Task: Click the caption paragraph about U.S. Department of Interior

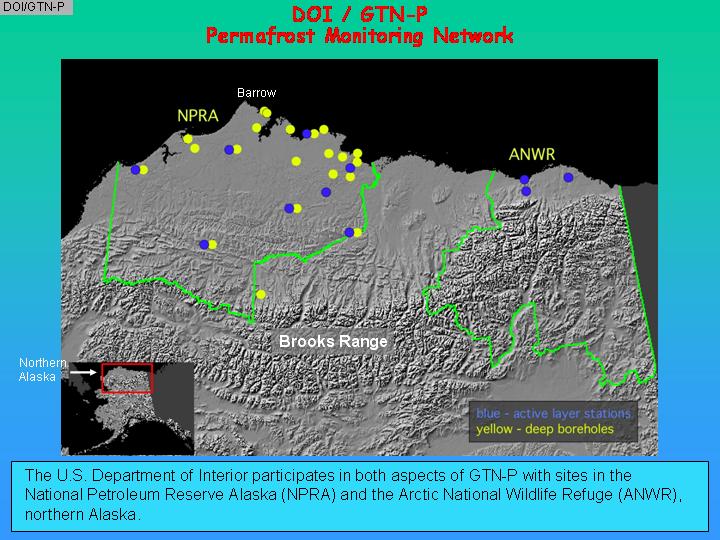Action: pyautogui.click(x=354, y=495)
